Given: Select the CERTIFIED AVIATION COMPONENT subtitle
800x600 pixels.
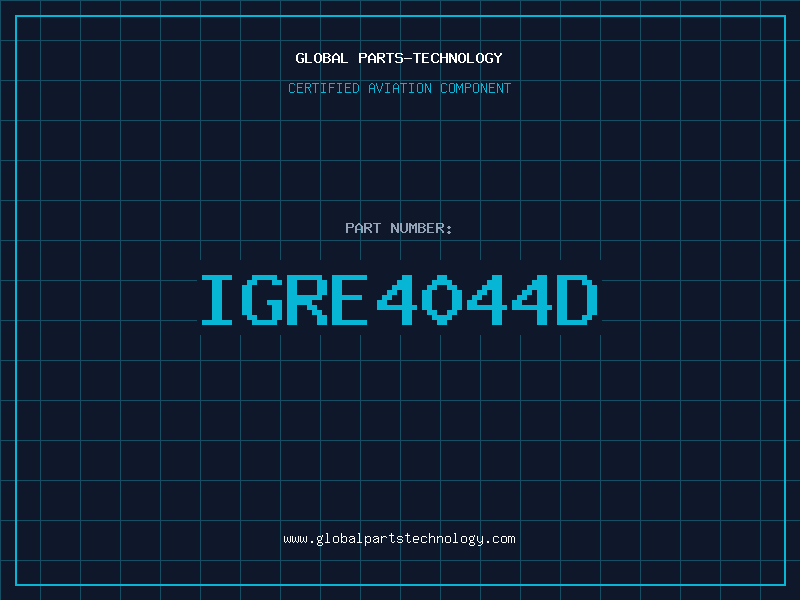Looking at the screenshot, I should tap(399, 88).
